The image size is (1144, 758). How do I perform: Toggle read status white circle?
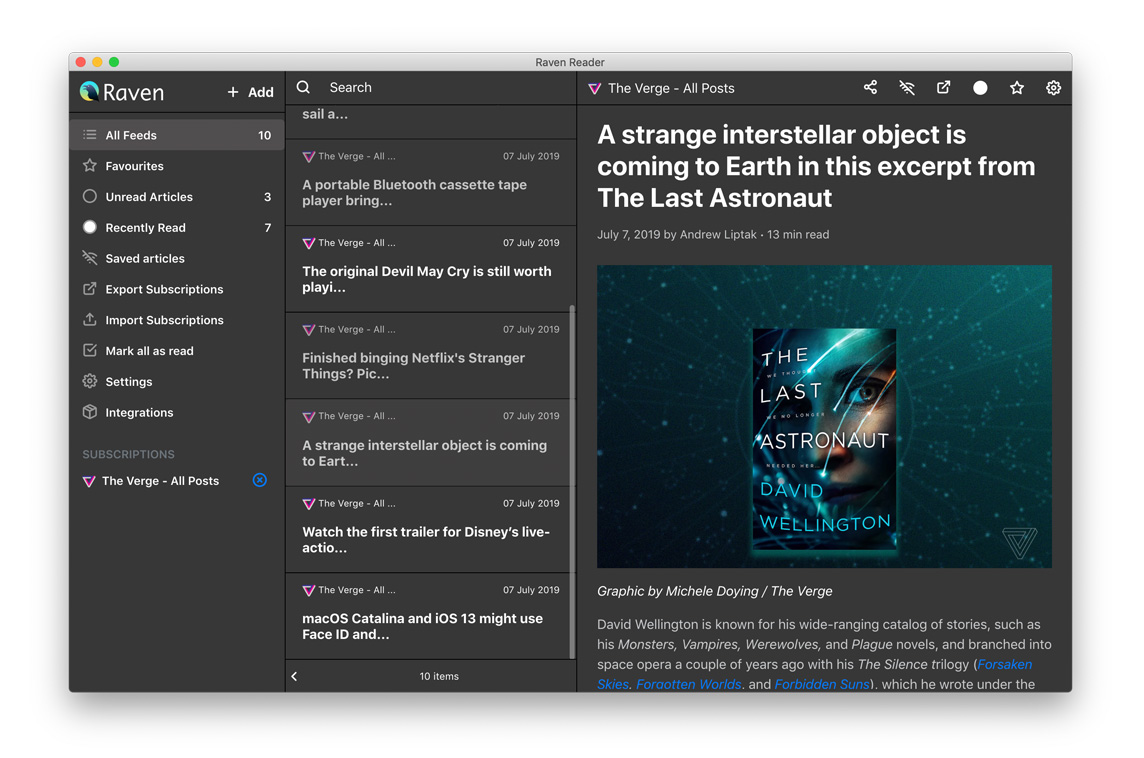[x=980, y=88]
